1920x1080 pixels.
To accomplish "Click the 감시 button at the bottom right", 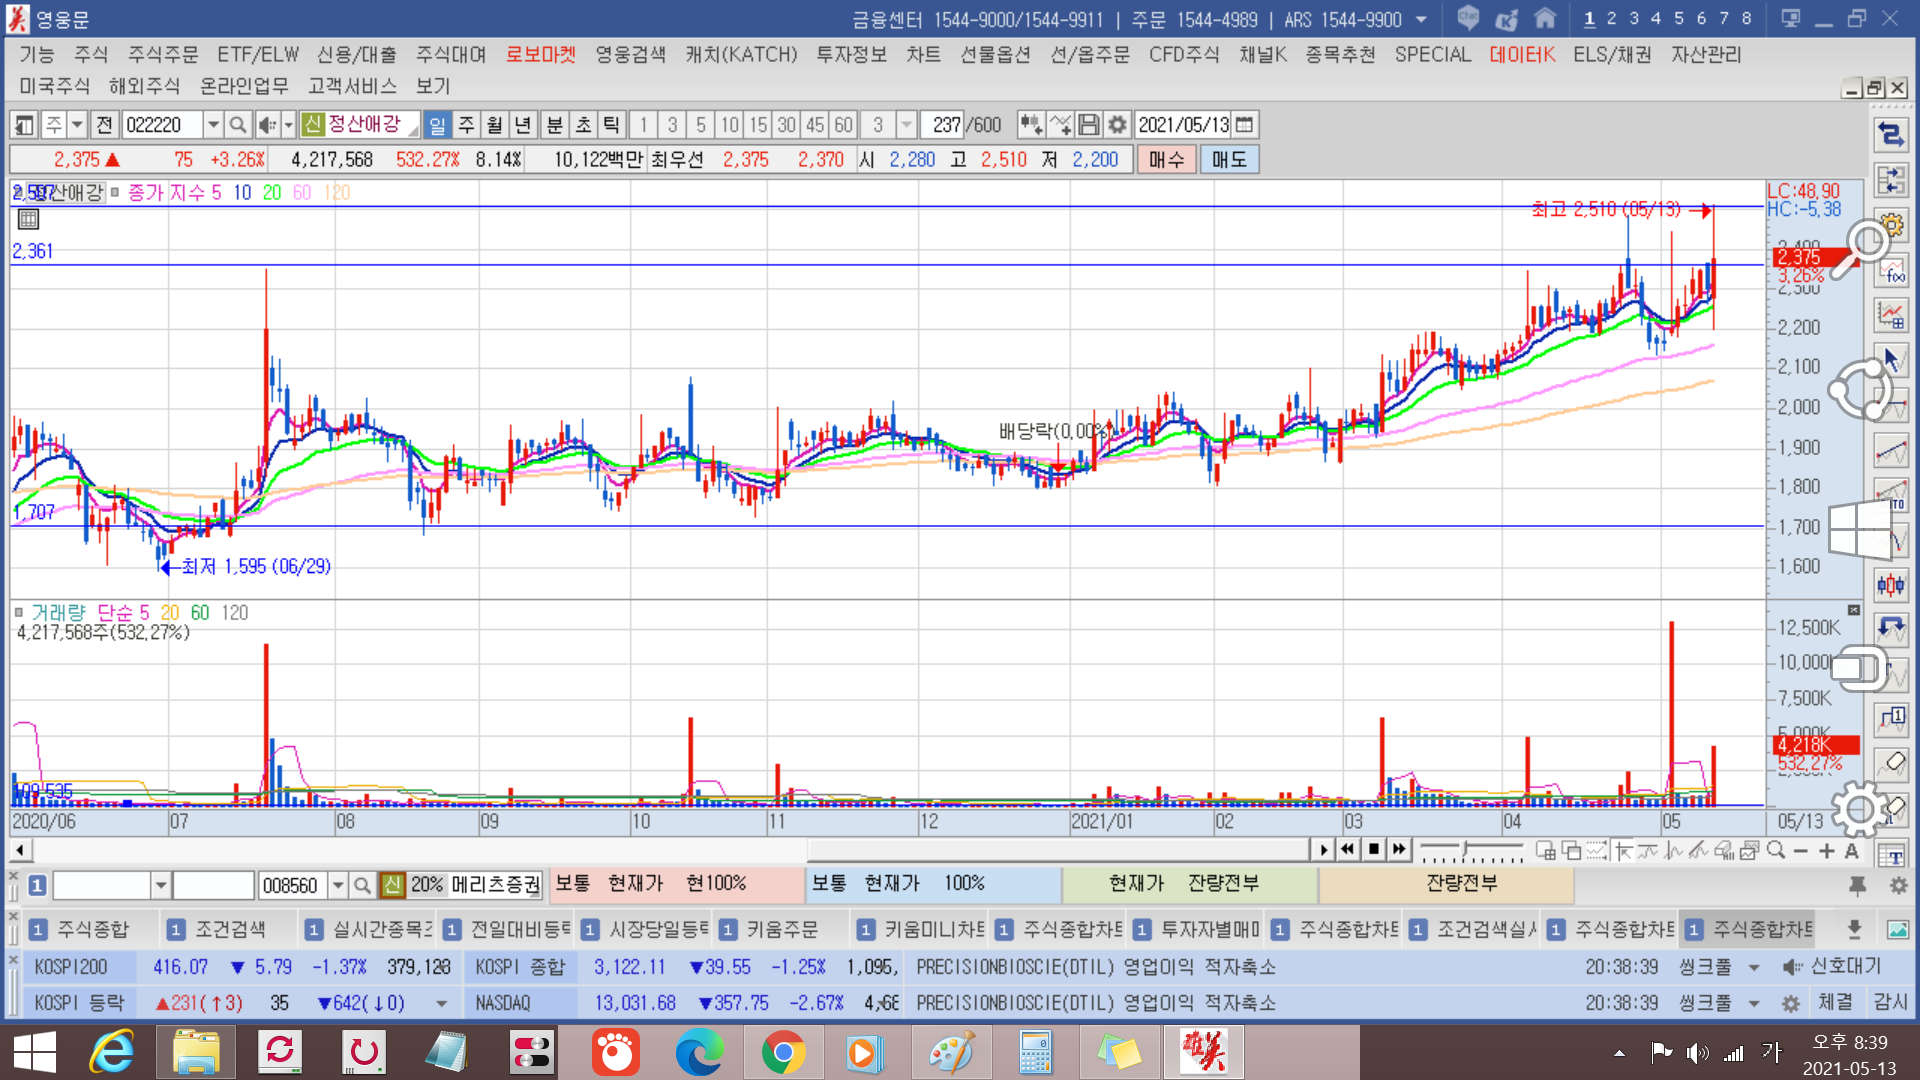I will (1890, 1002).
